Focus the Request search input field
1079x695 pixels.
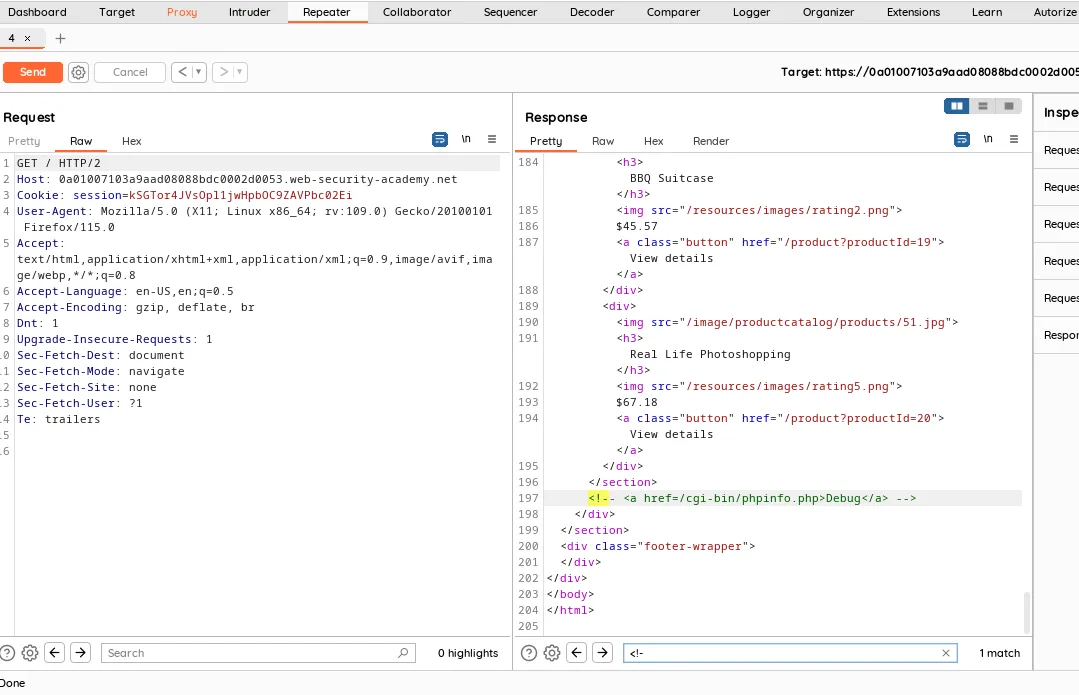pyautogui.click(x=258, y=653)
